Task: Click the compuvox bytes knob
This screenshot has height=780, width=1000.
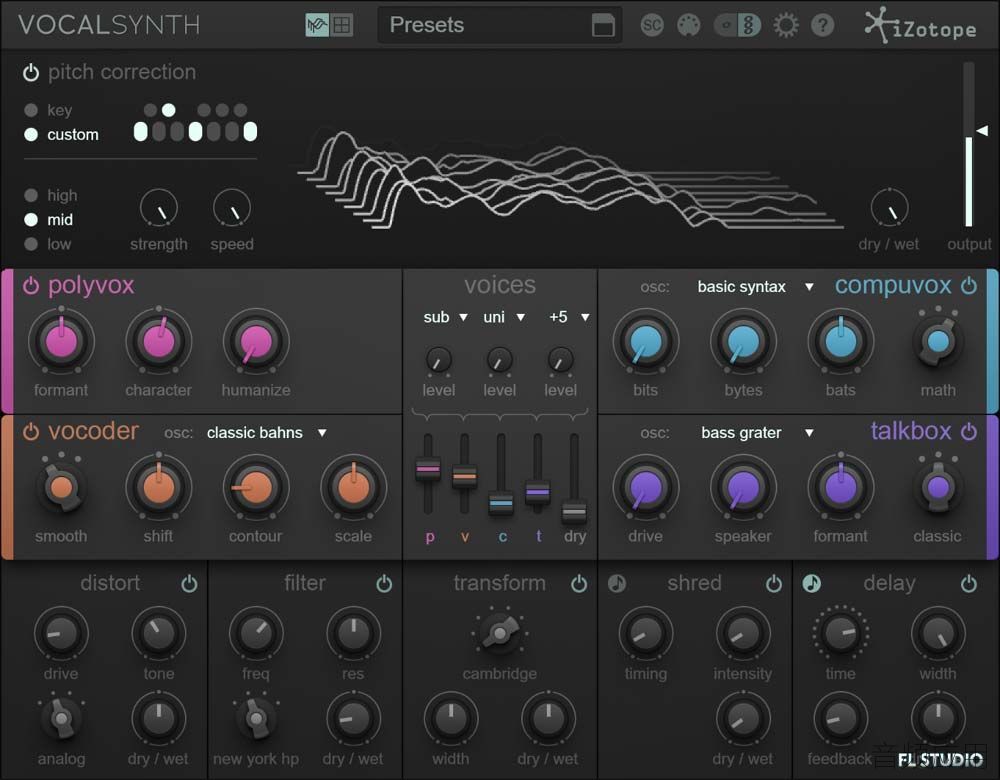Action: pos(744,341)
